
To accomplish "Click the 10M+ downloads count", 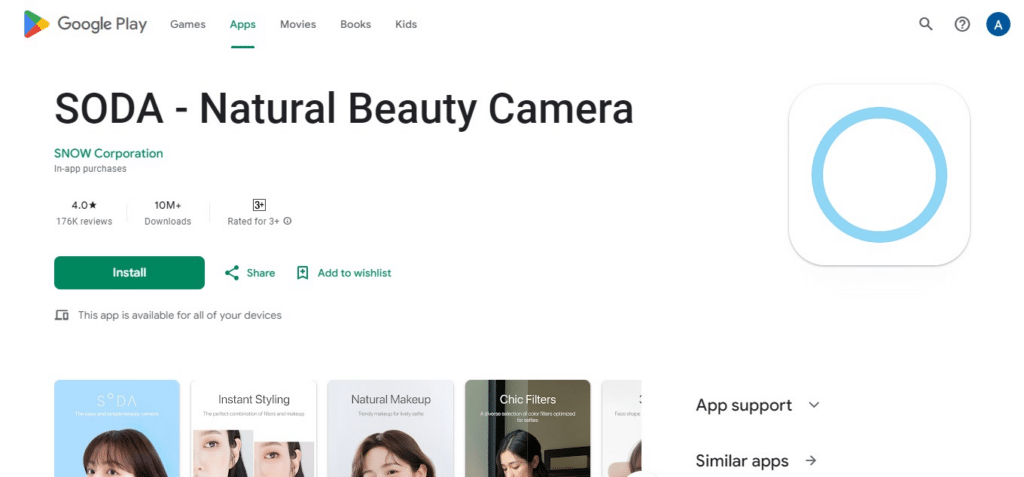I will (x=168, y=205).
